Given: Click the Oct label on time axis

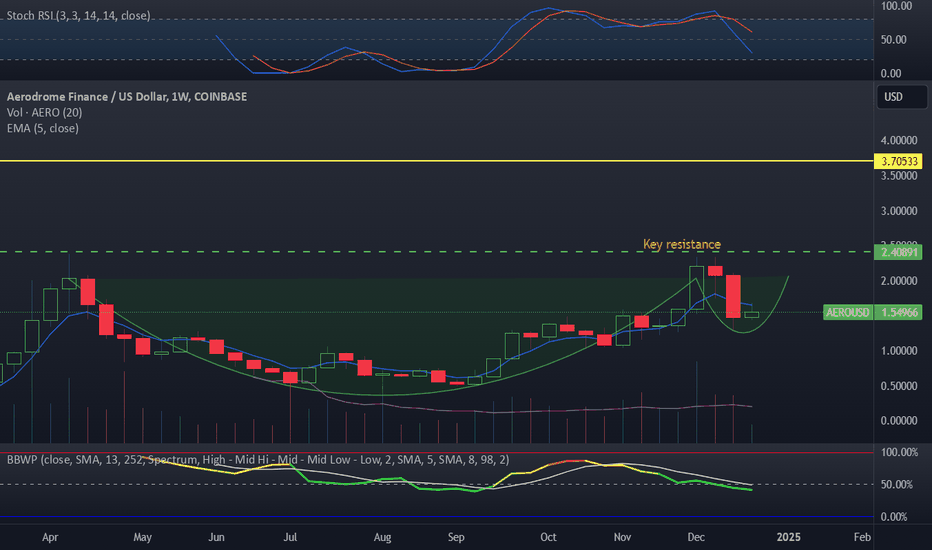Looking at the screenshot, I should coord(548,537).
